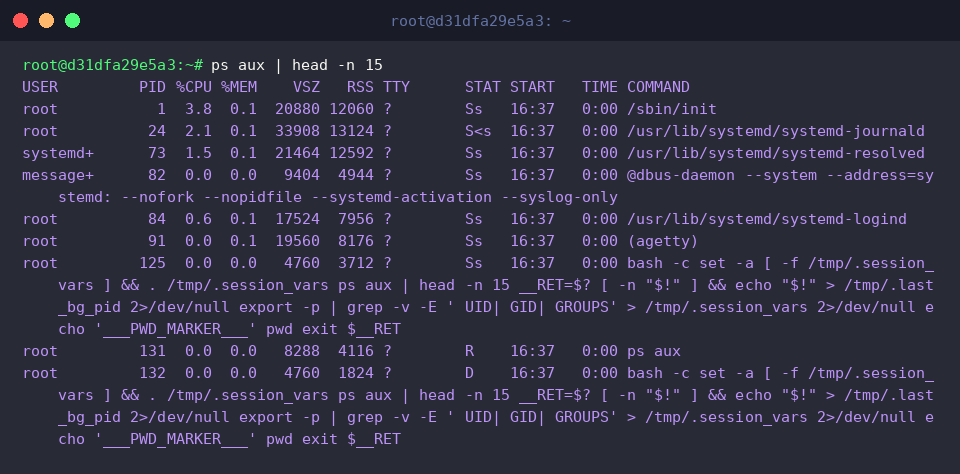The height and width of the screenshot is (474, 960).
Task: Click the (agetty) process entry
Action: point(662,241)
